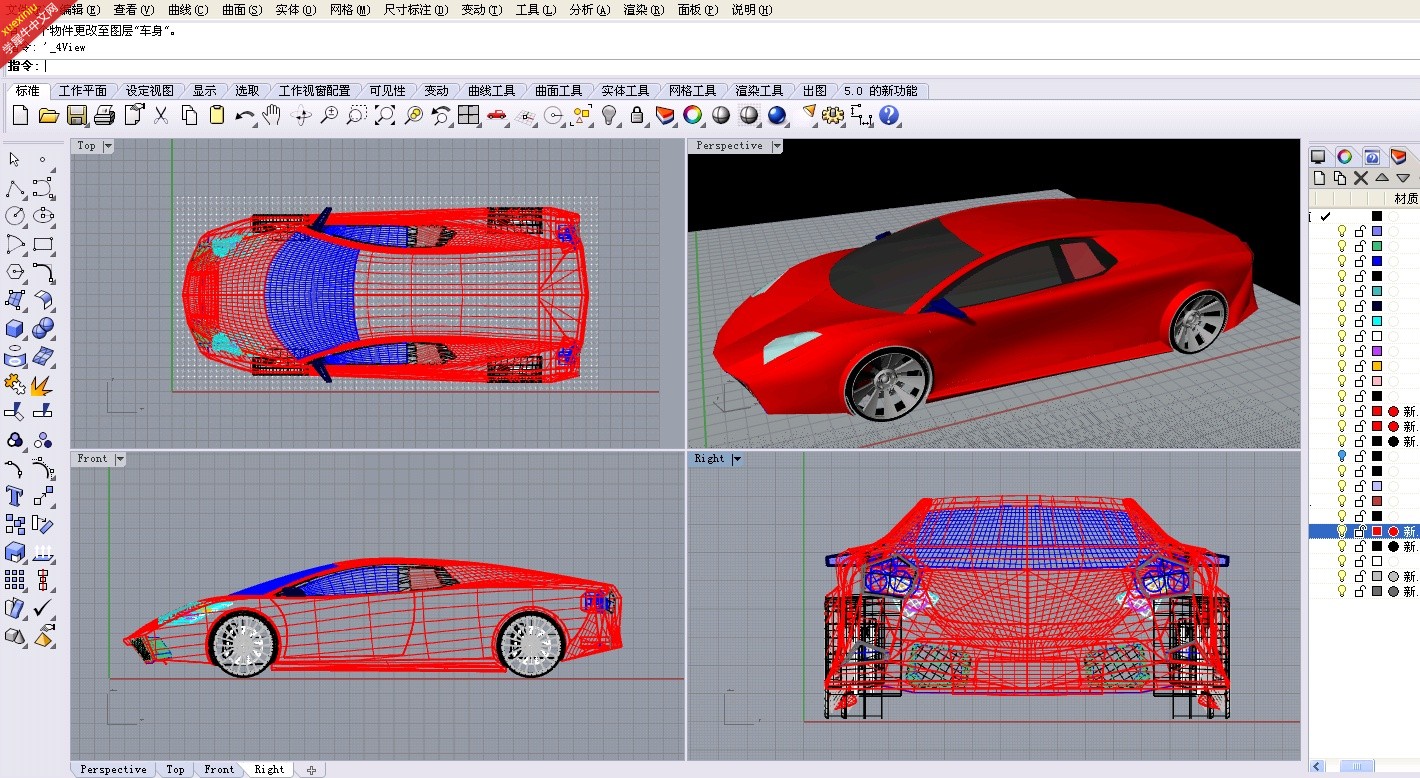Viewport: 1420px width, 778px height.
Task: Switch to the 工作平面 toolbar tab
Action: pos(82,91)
